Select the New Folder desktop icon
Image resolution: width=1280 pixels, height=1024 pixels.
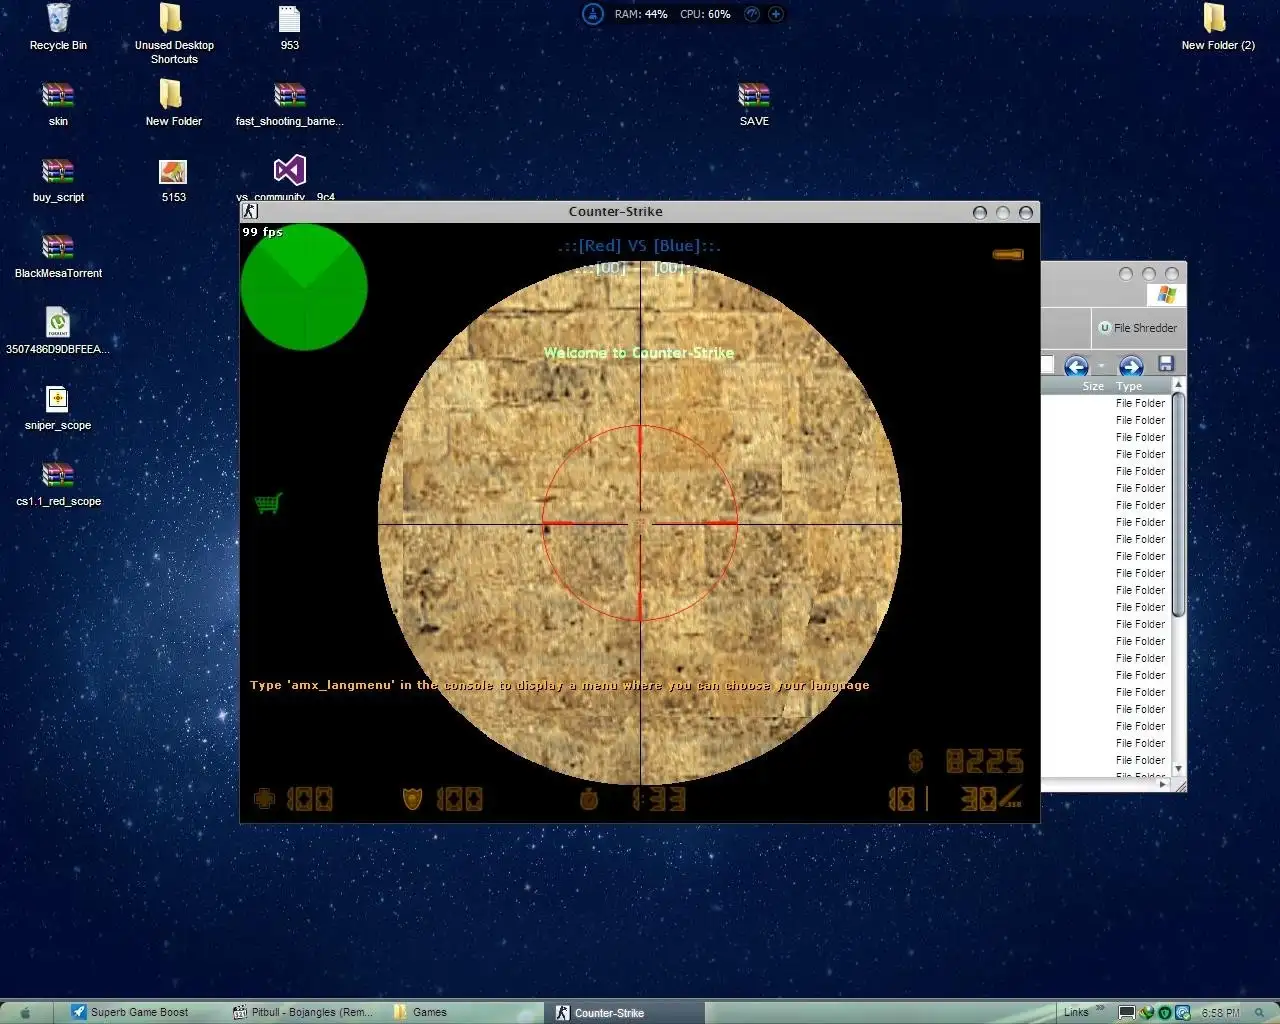(x=172, y=95)
